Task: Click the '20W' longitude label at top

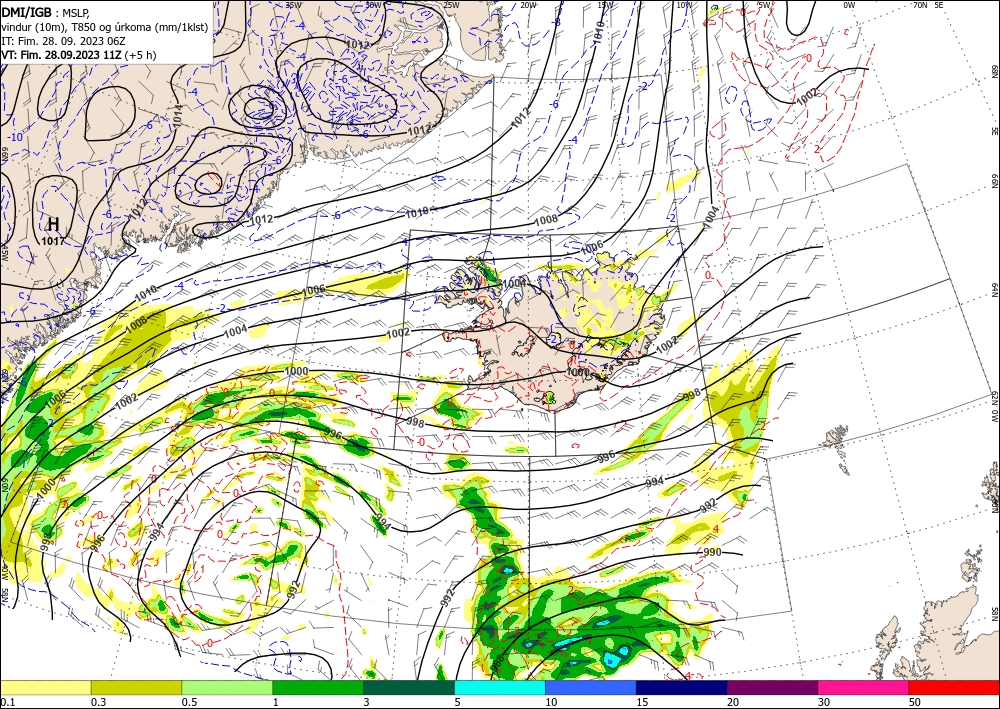Action: [x=529, y=5]
